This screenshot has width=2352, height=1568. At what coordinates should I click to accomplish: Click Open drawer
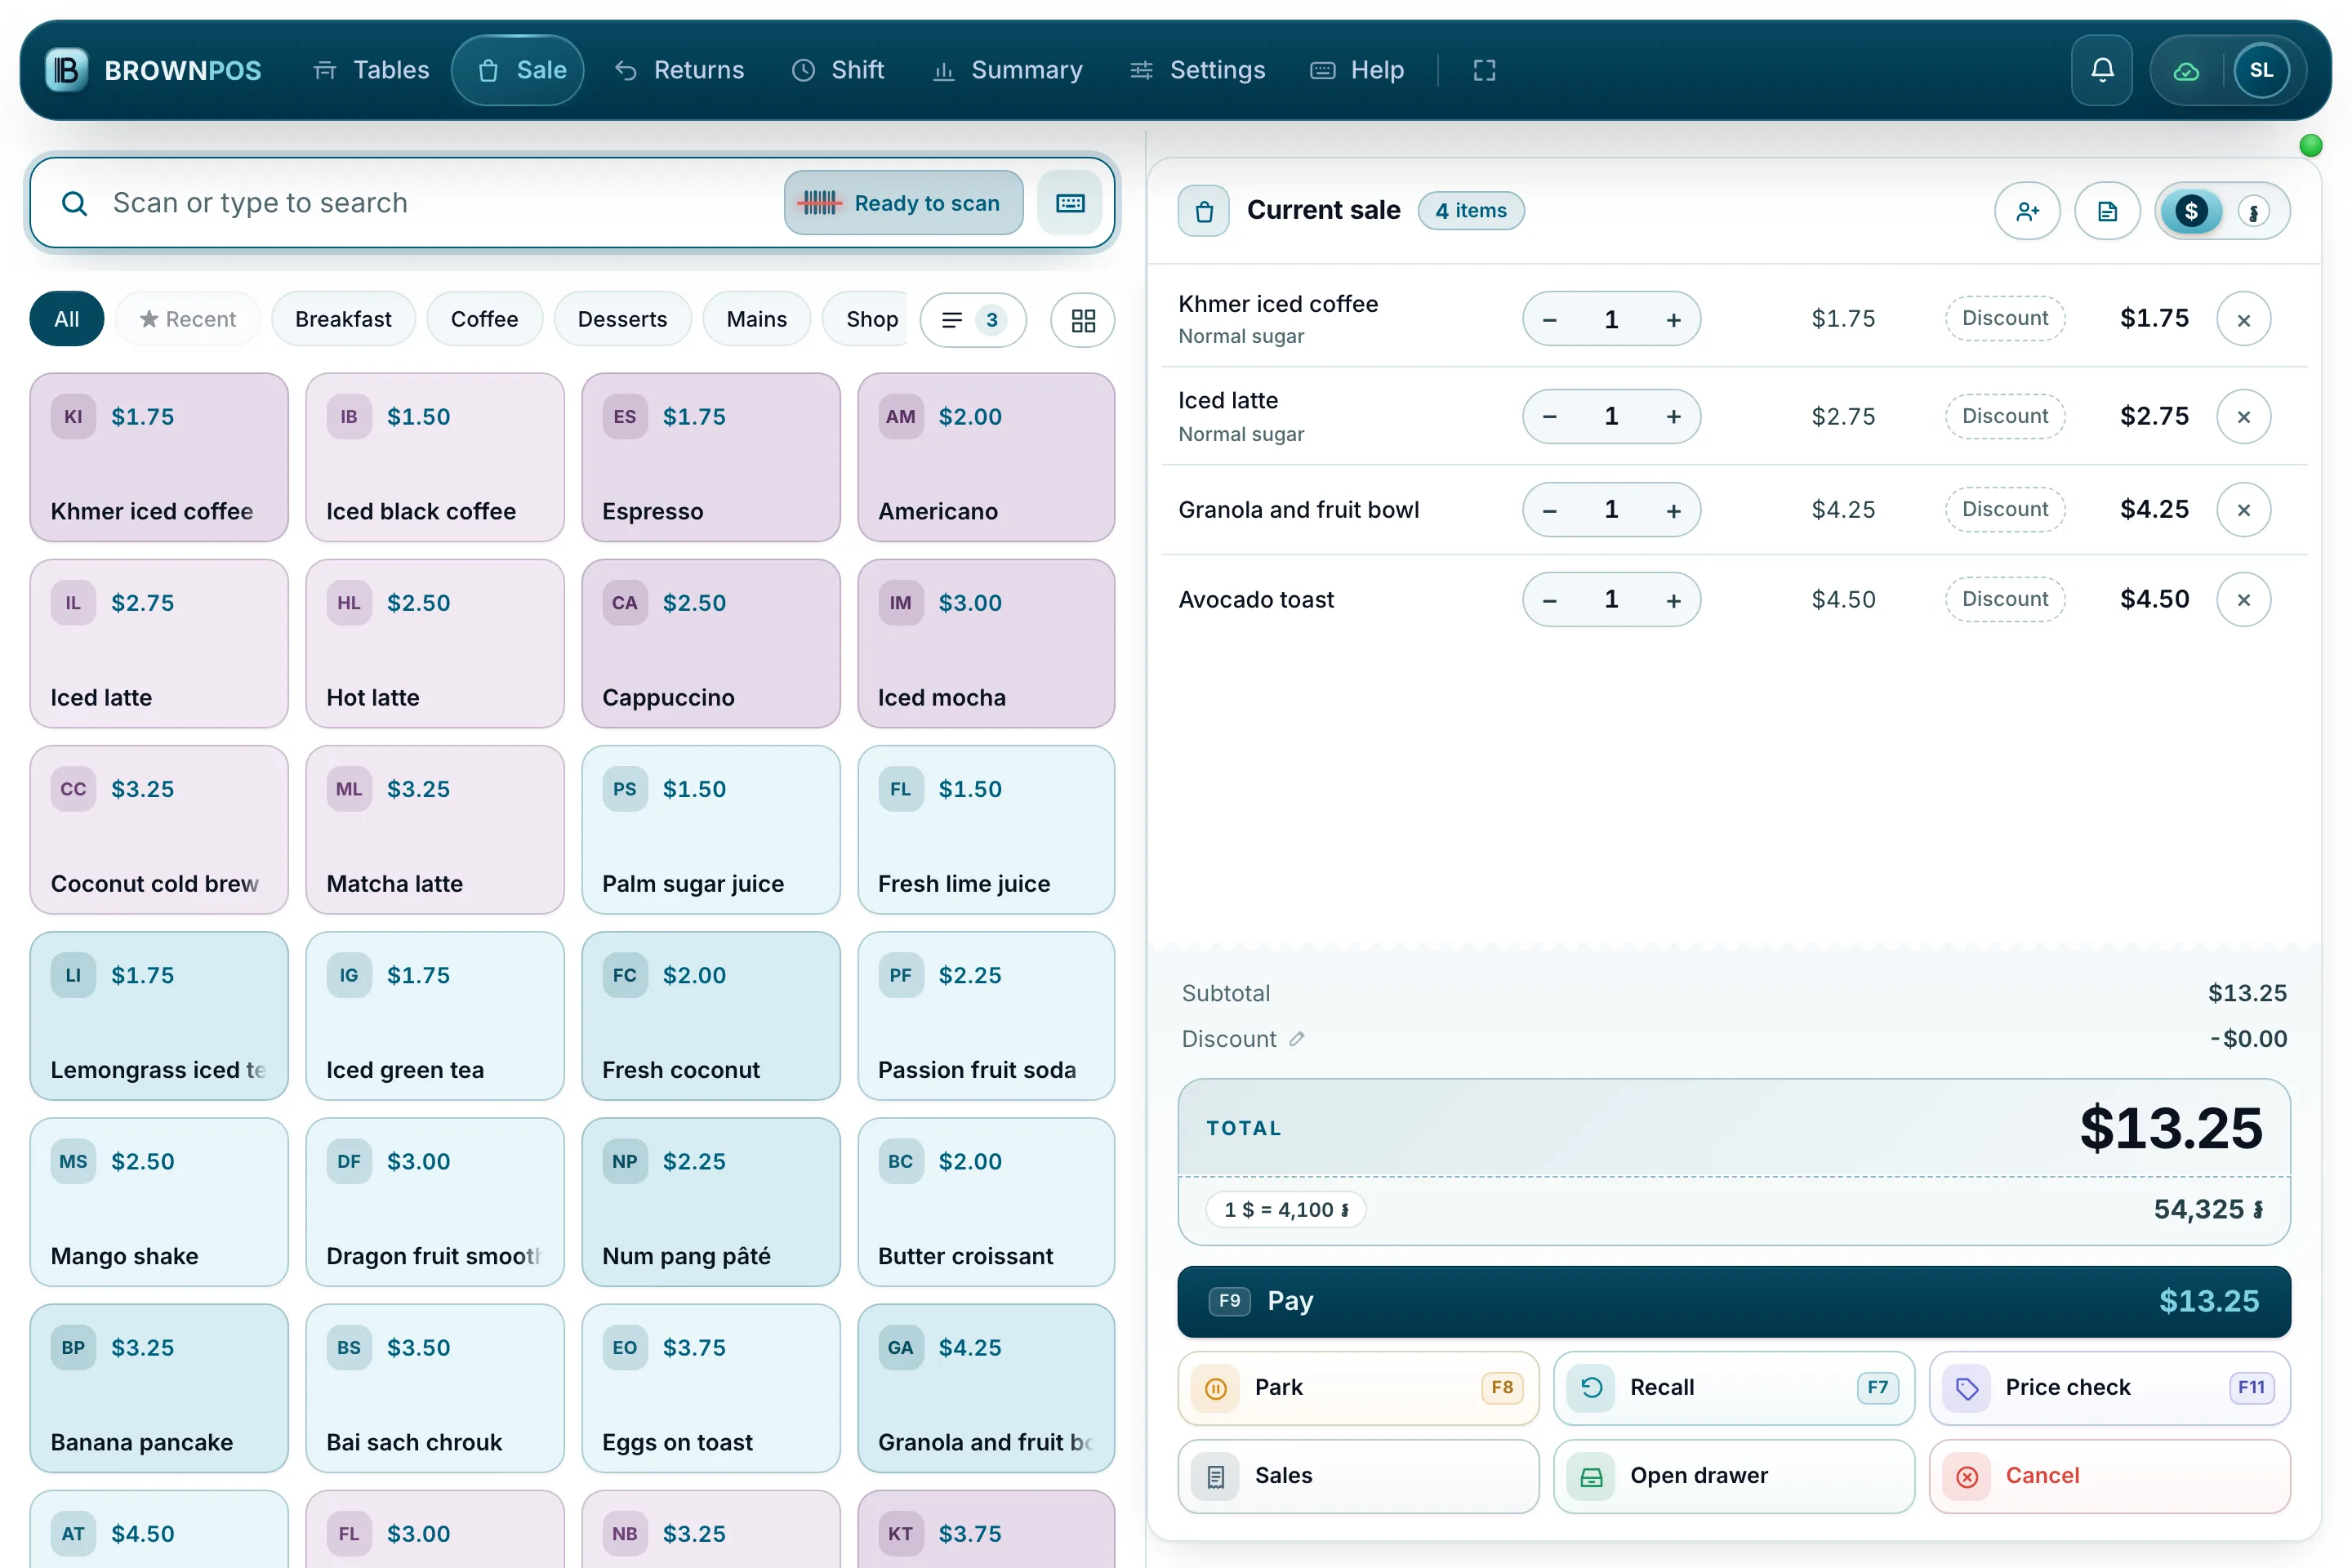point(1733,1476)
